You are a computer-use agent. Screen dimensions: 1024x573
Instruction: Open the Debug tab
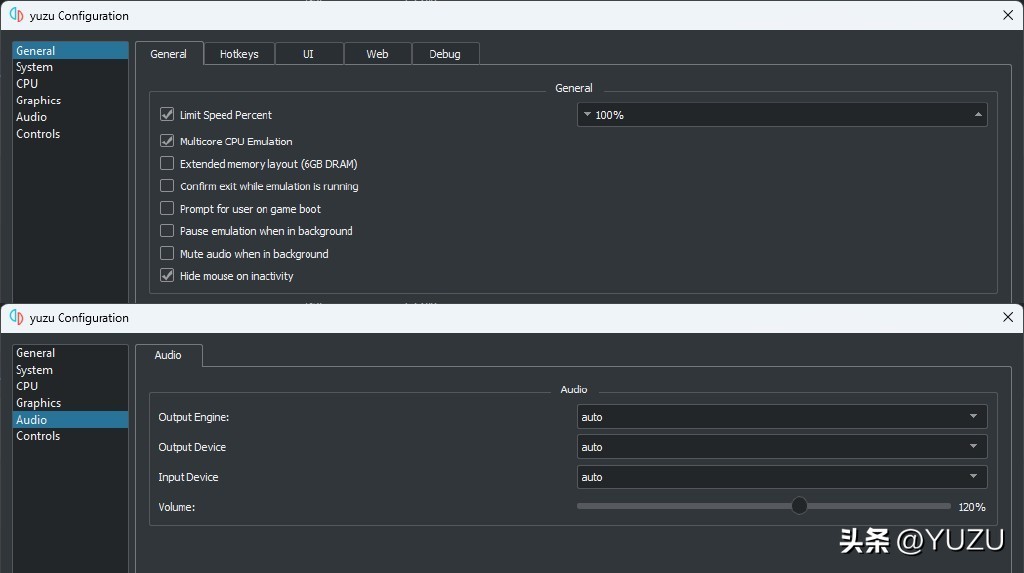[445, 54]
